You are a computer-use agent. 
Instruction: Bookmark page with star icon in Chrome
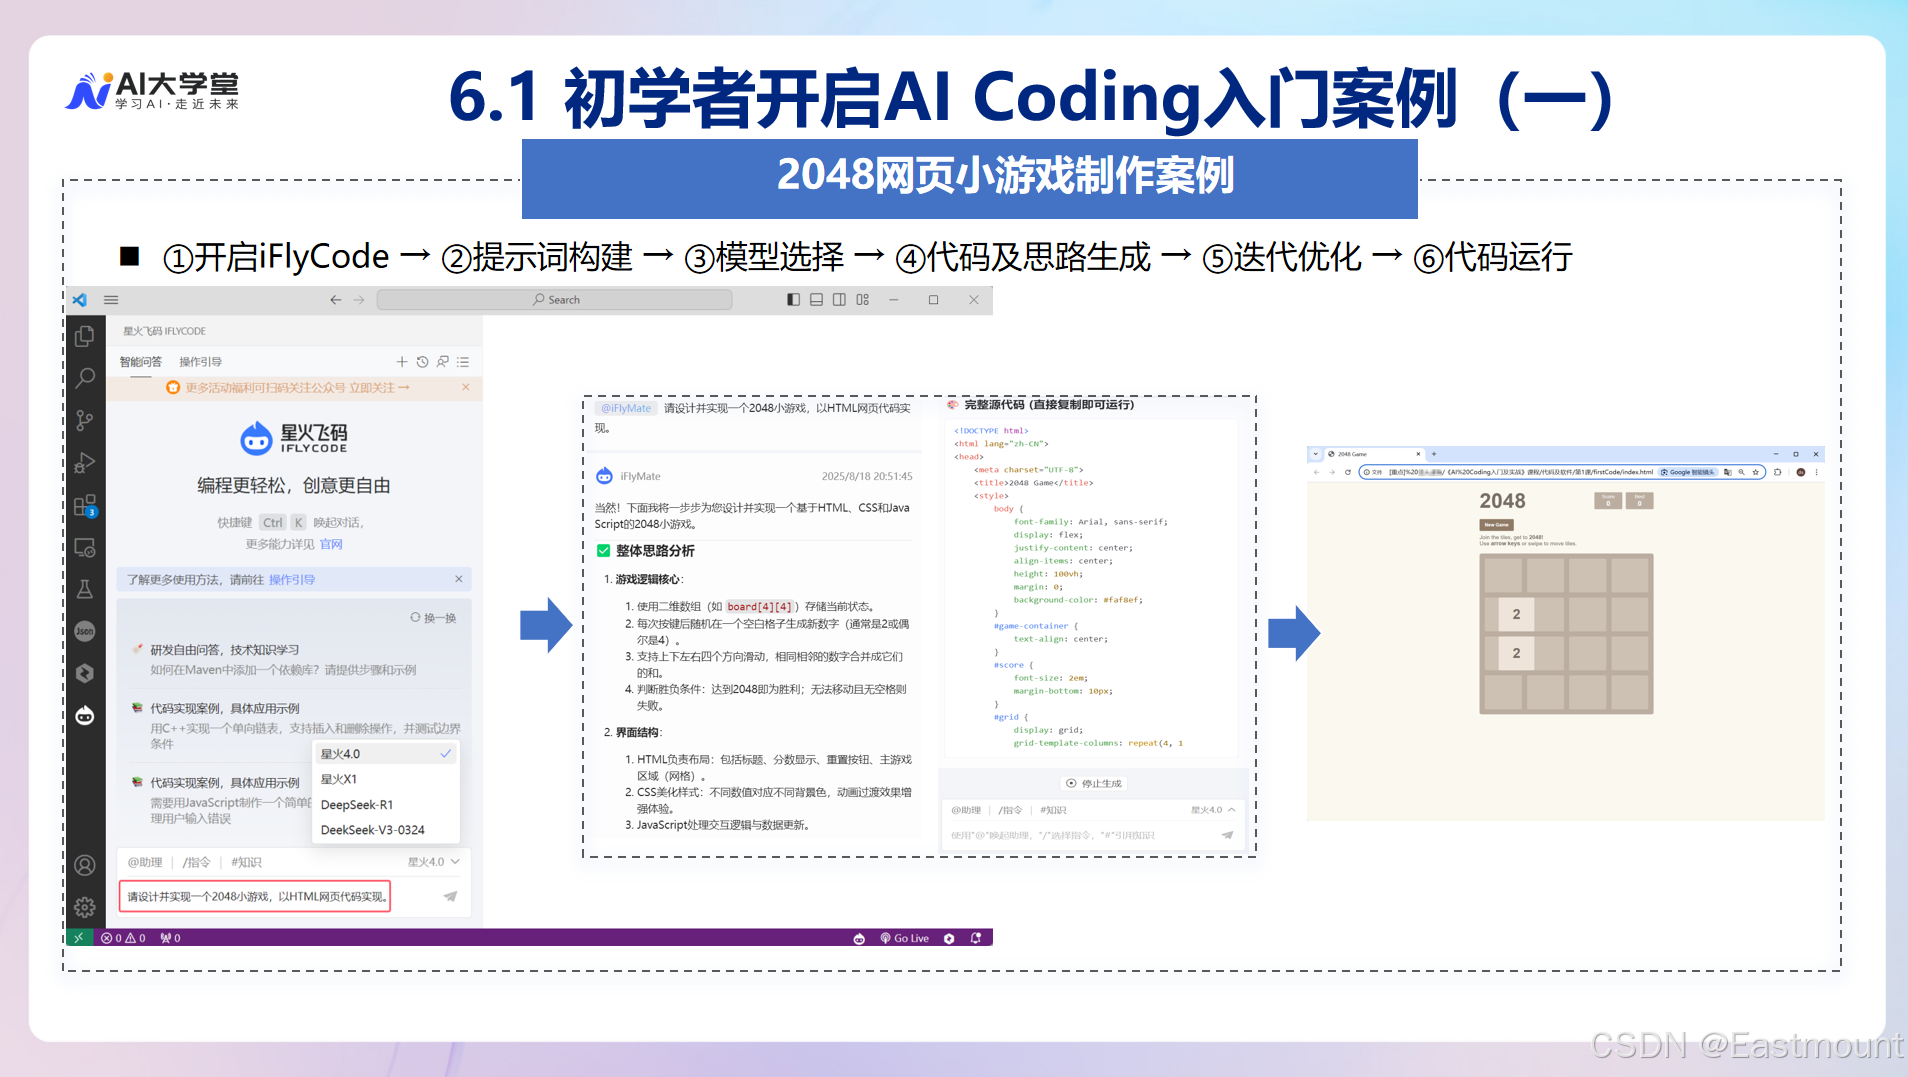point(1755,472)
